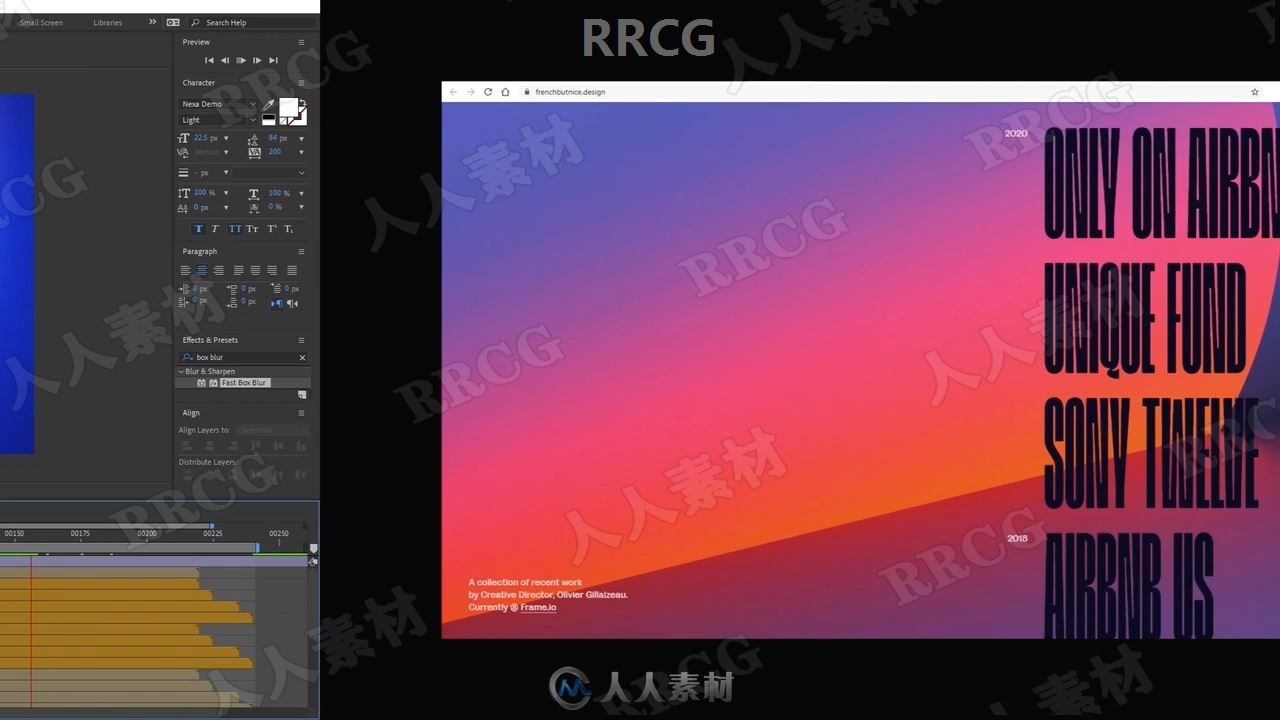Screen dimensions: 1280x720
Task: Play the preview in Preview panel
Action: tap(241, 60)
